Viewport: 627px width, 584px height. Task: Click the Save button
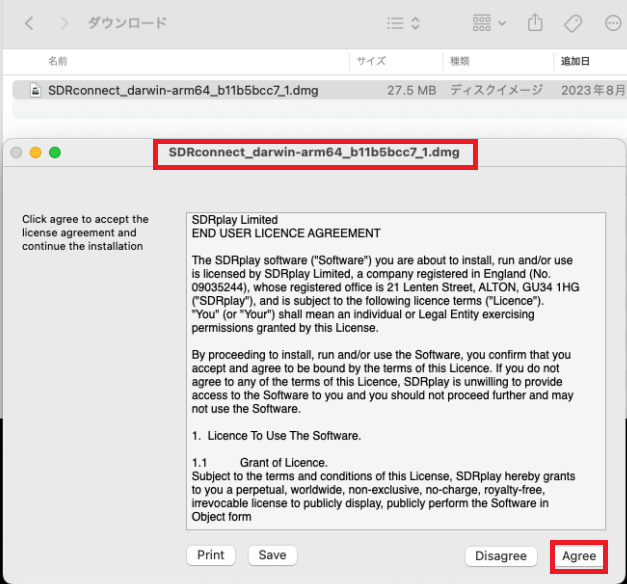(272, 555)
